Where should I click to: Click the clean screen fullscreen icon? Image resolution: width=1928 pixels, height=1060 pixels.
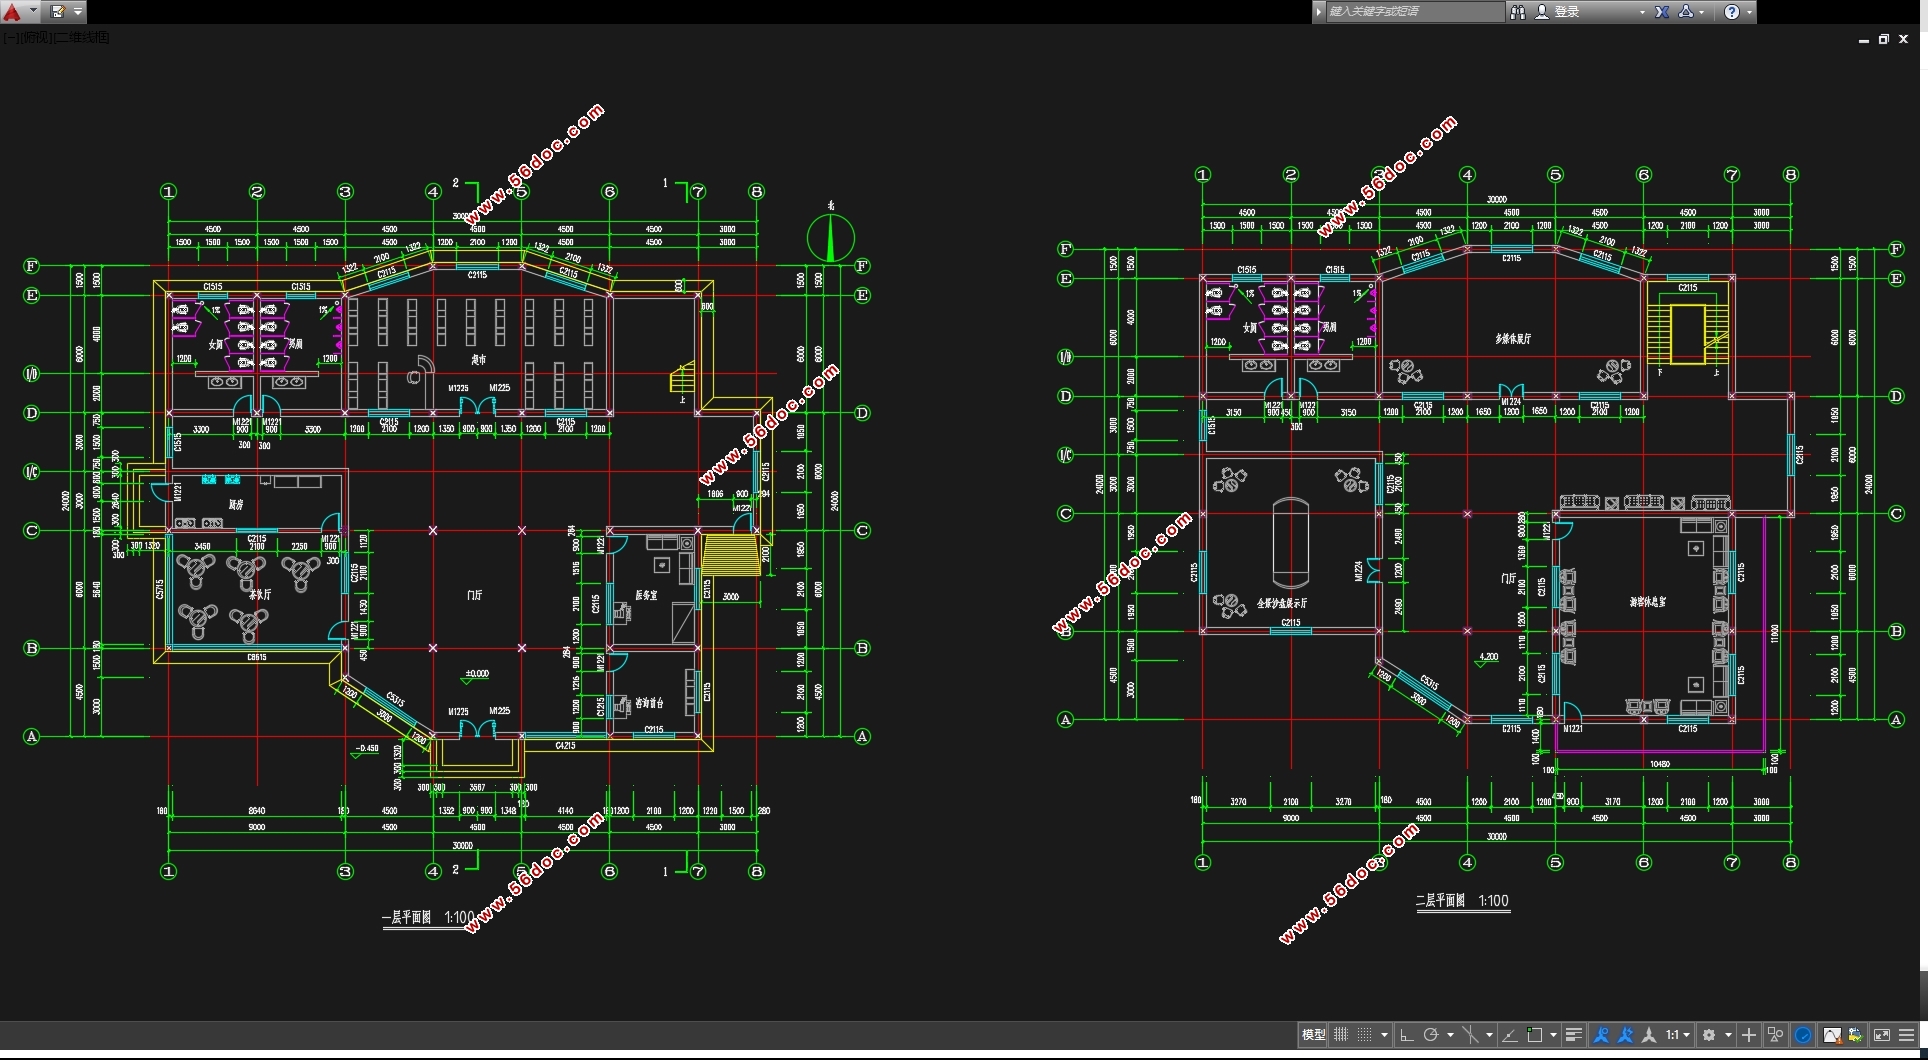1881,1035
